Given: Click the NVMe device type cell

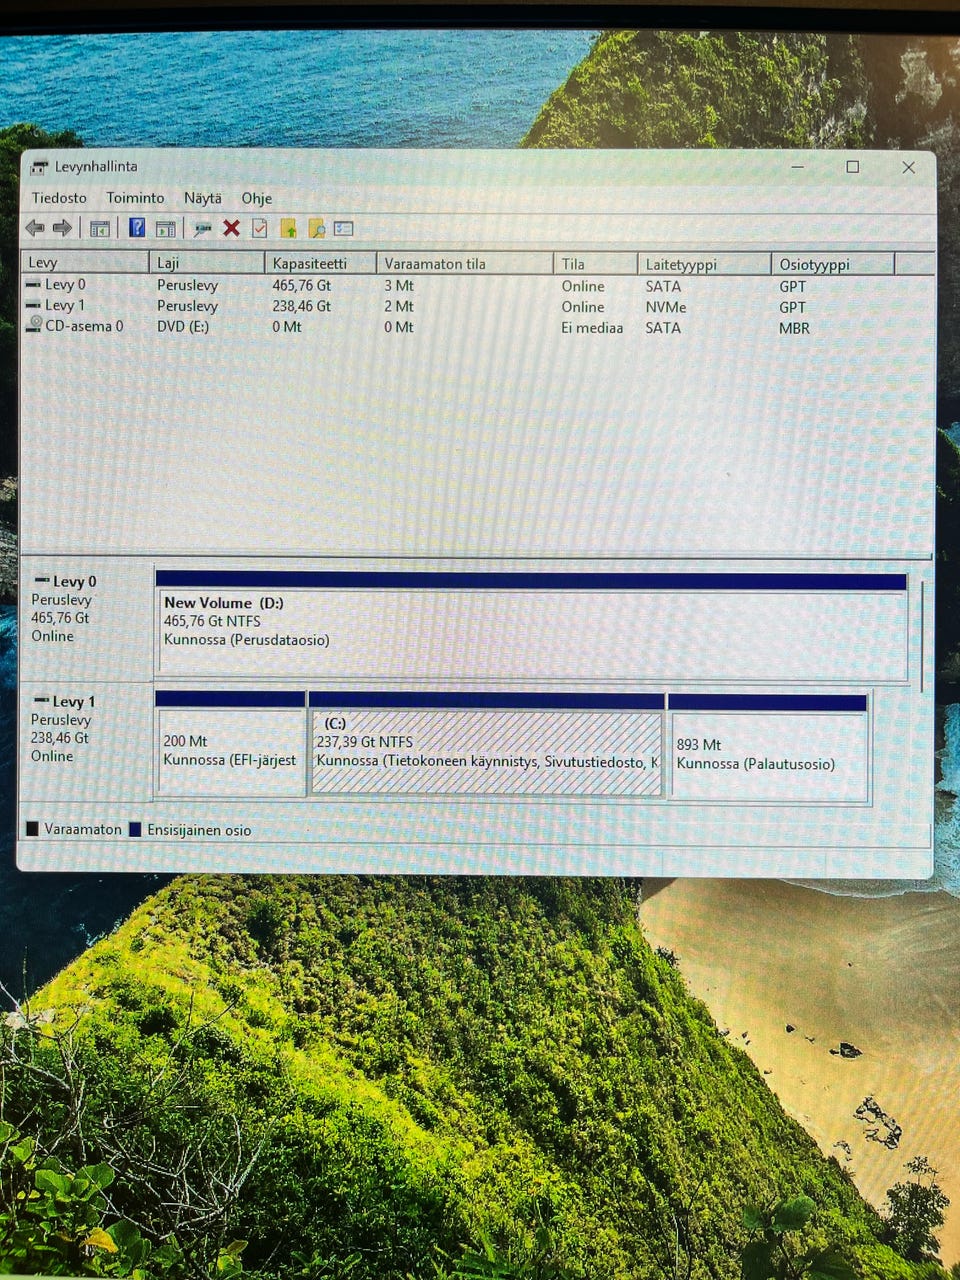Looking at the screenshot, I should (x=666, y=307).
